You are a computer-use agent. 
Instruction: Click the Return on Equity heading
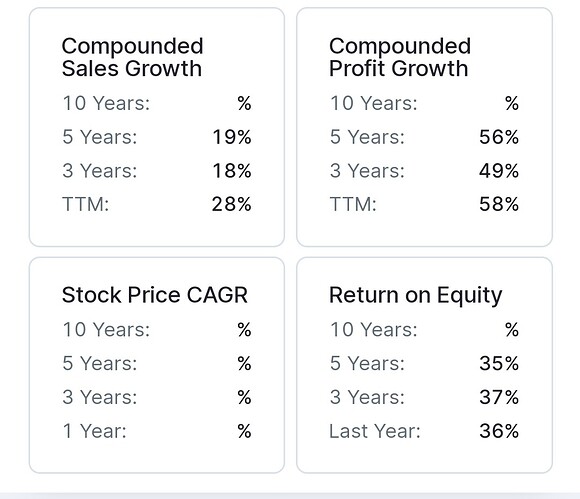click(x=416, y=296)
